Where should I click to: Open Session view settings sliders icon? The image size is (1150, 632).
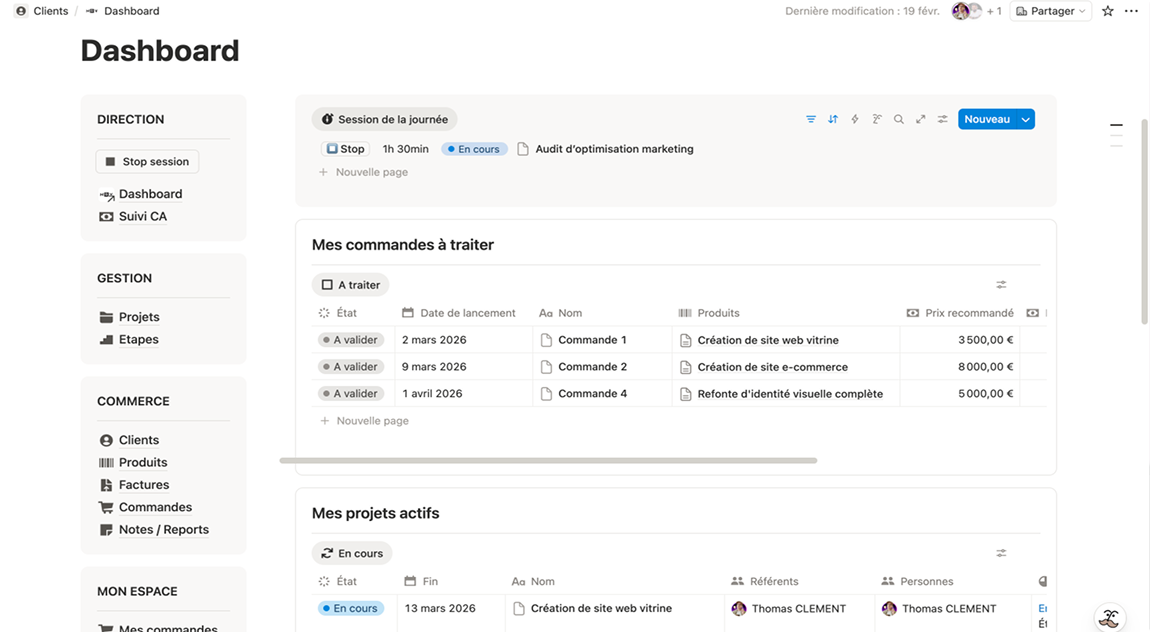coord(942,119)
